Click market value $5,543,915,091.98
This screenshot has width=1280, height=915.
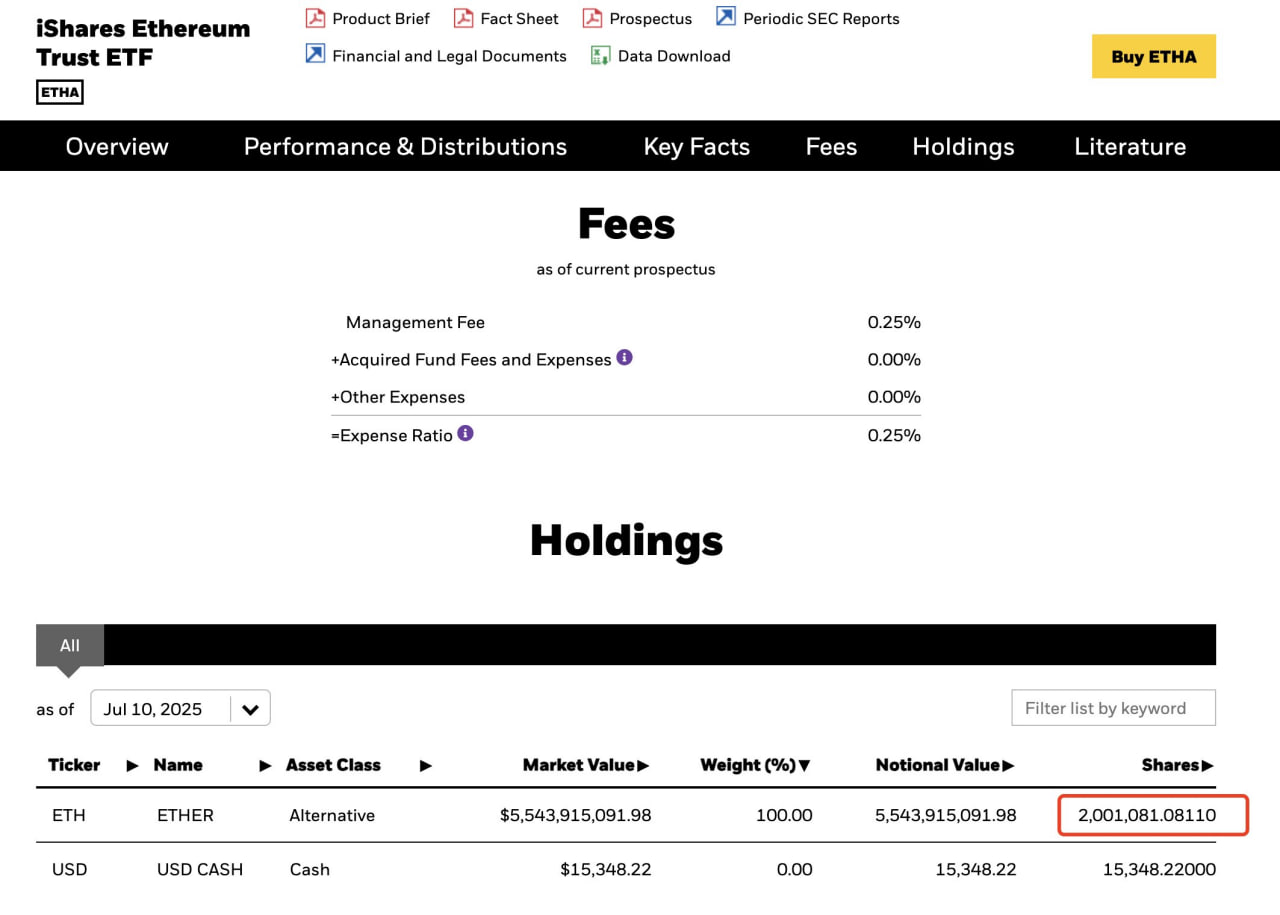pyautogui.click(x=575, y=815)
